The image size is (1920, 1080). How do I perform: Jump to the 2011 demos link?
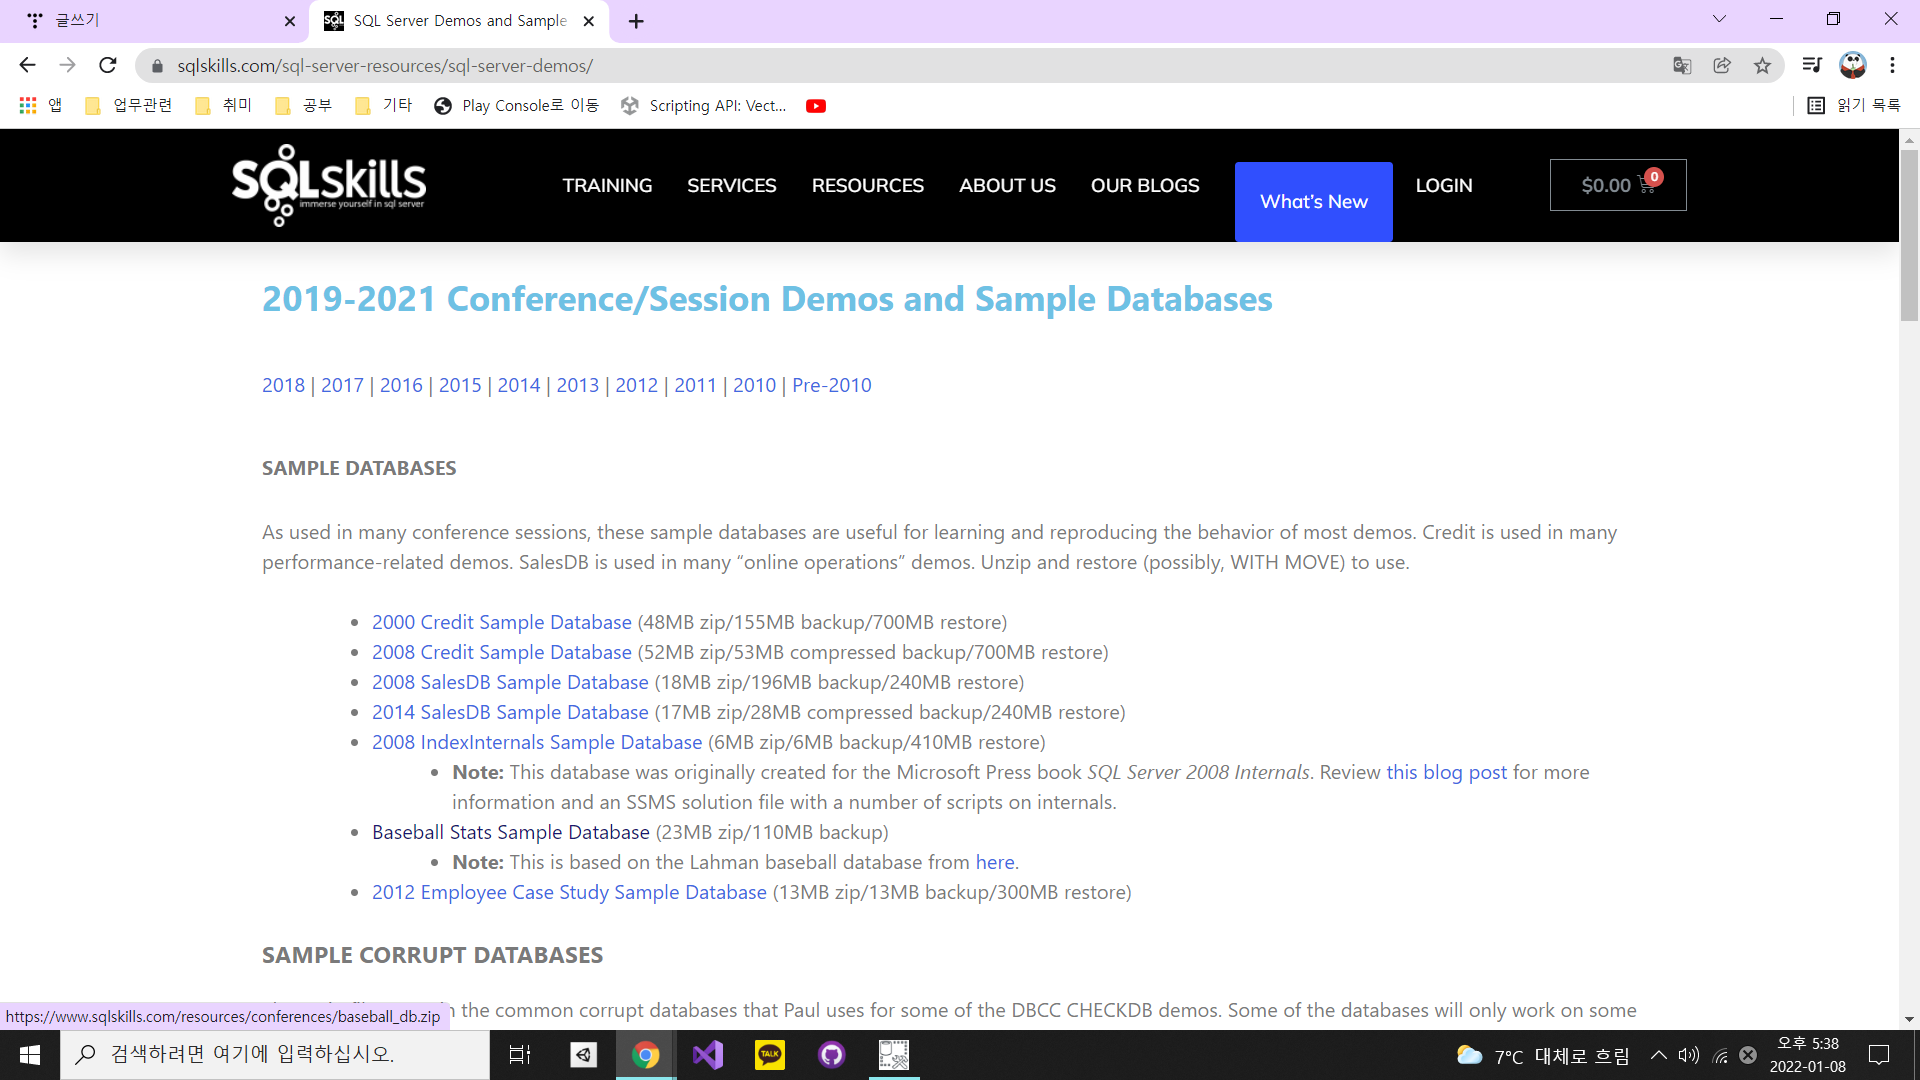[695, 385]
